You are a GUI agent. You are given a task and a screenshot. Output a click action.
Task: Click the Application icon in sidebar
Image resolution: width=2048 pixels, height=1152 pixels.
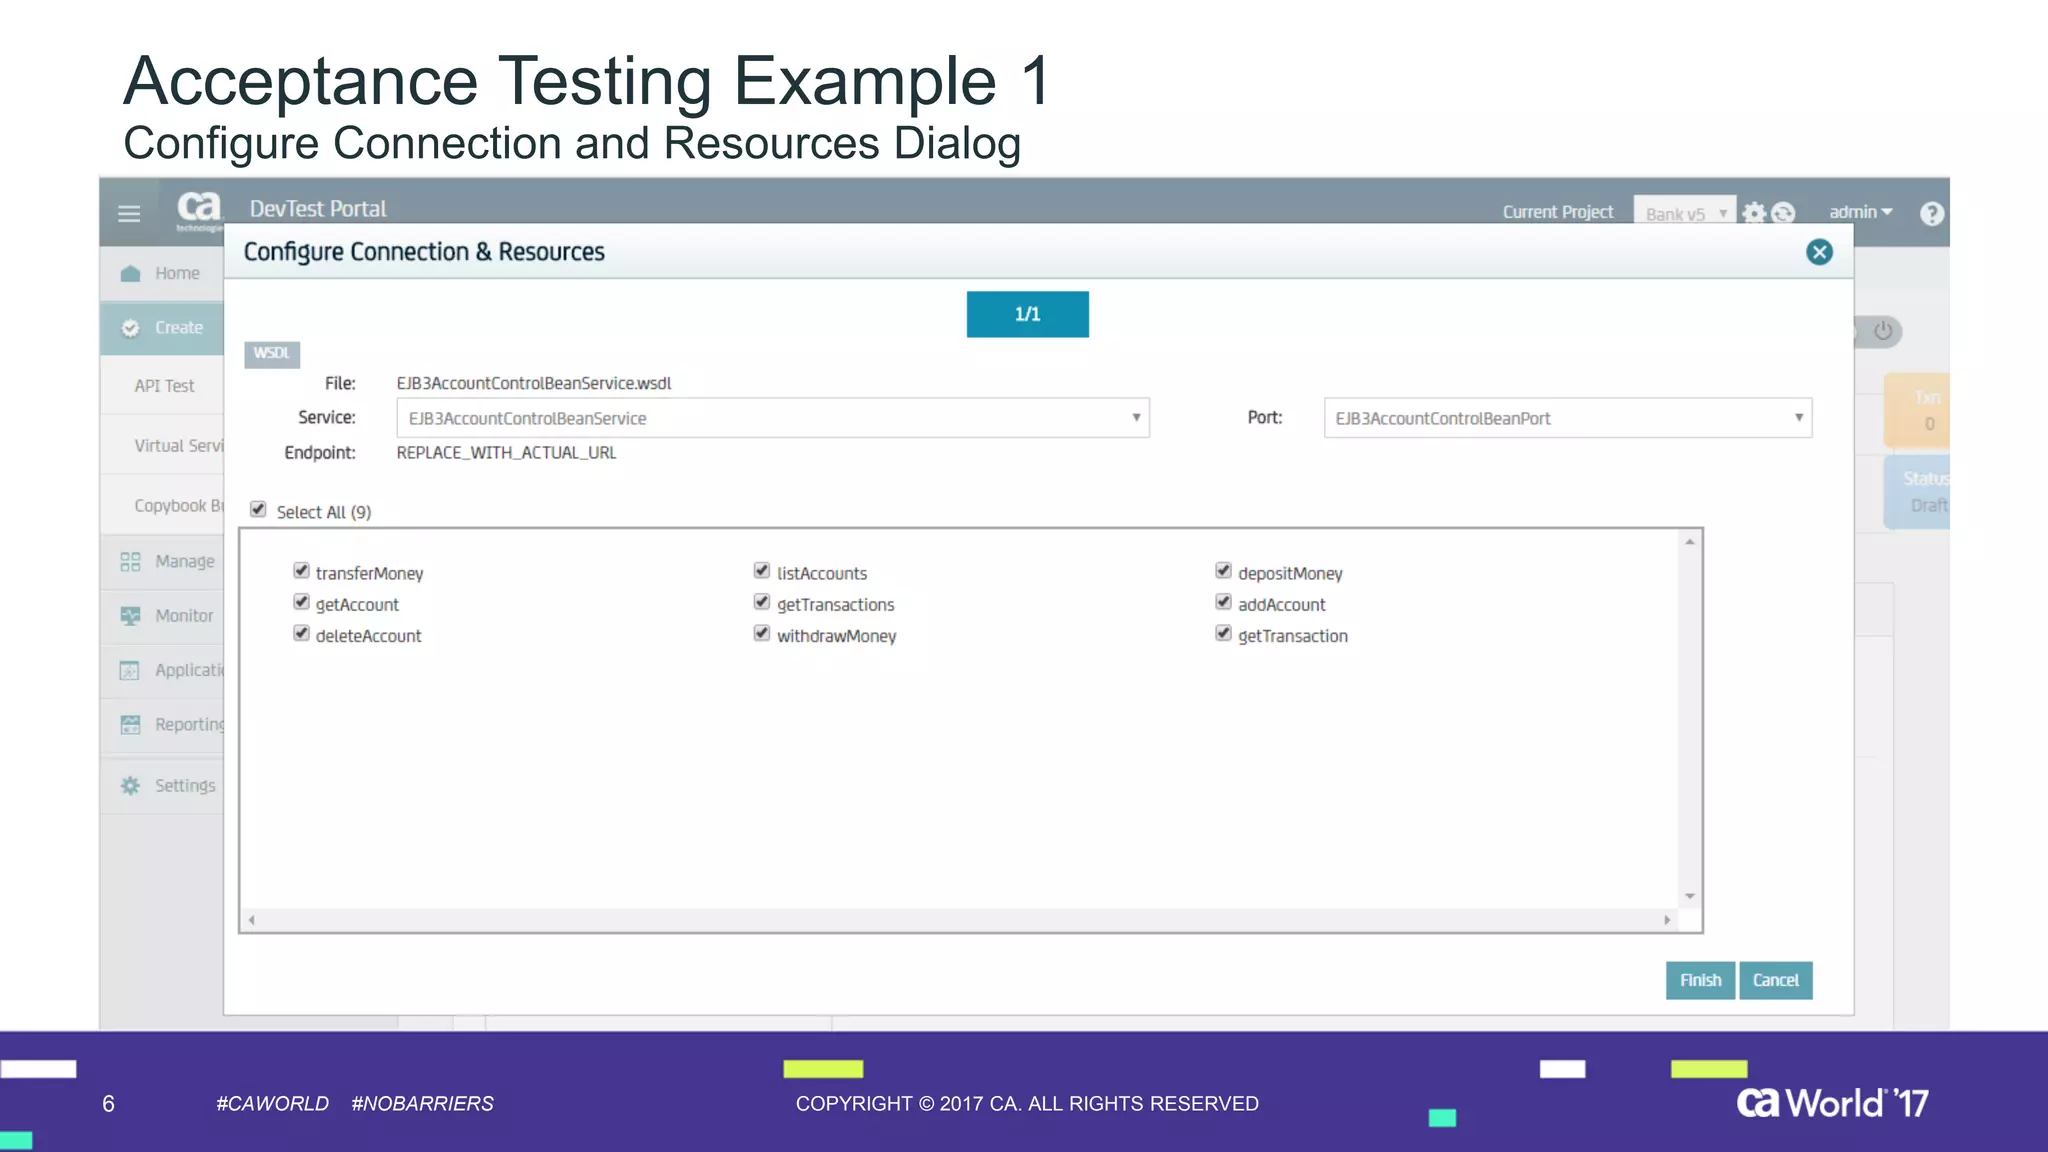pyautogui.click(x=130, y=670)
